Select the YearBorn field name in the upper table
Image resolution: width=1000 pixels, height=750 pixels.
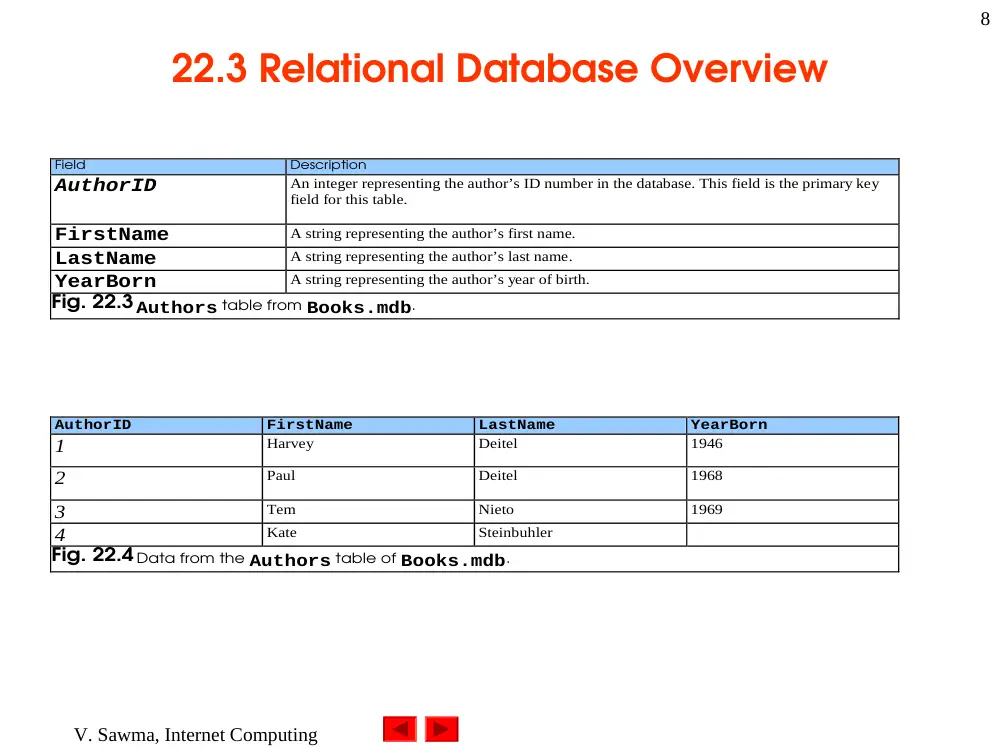168,282
